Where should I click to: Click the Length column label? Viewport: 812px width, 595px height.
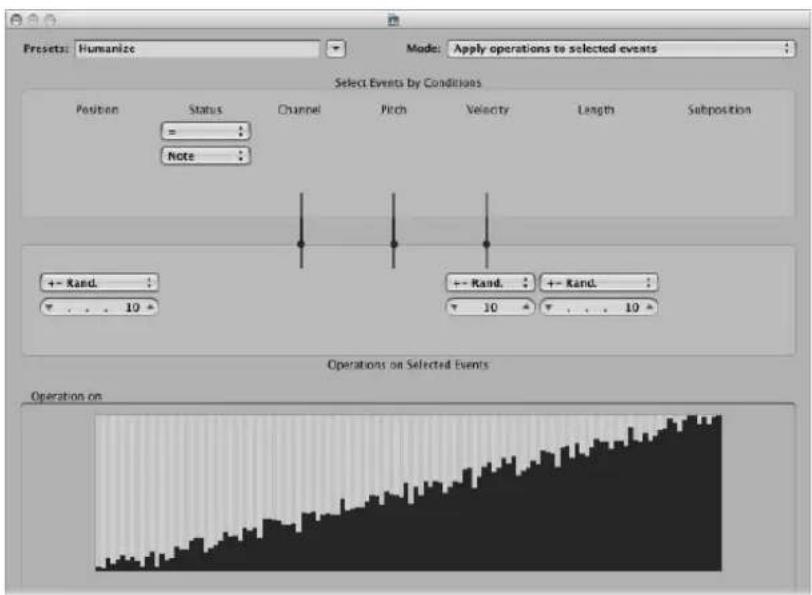point(596,109)
